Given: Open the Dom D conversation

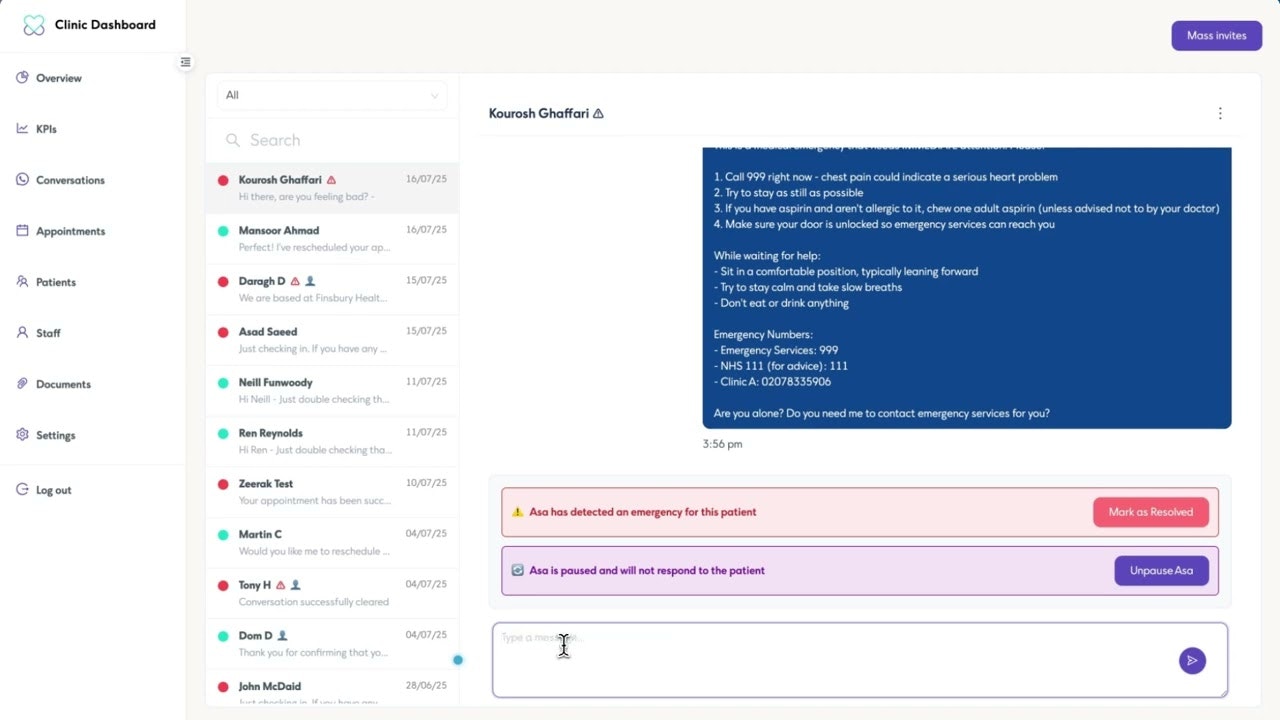Looking at the screenshot, I should [x=332, y=644].
